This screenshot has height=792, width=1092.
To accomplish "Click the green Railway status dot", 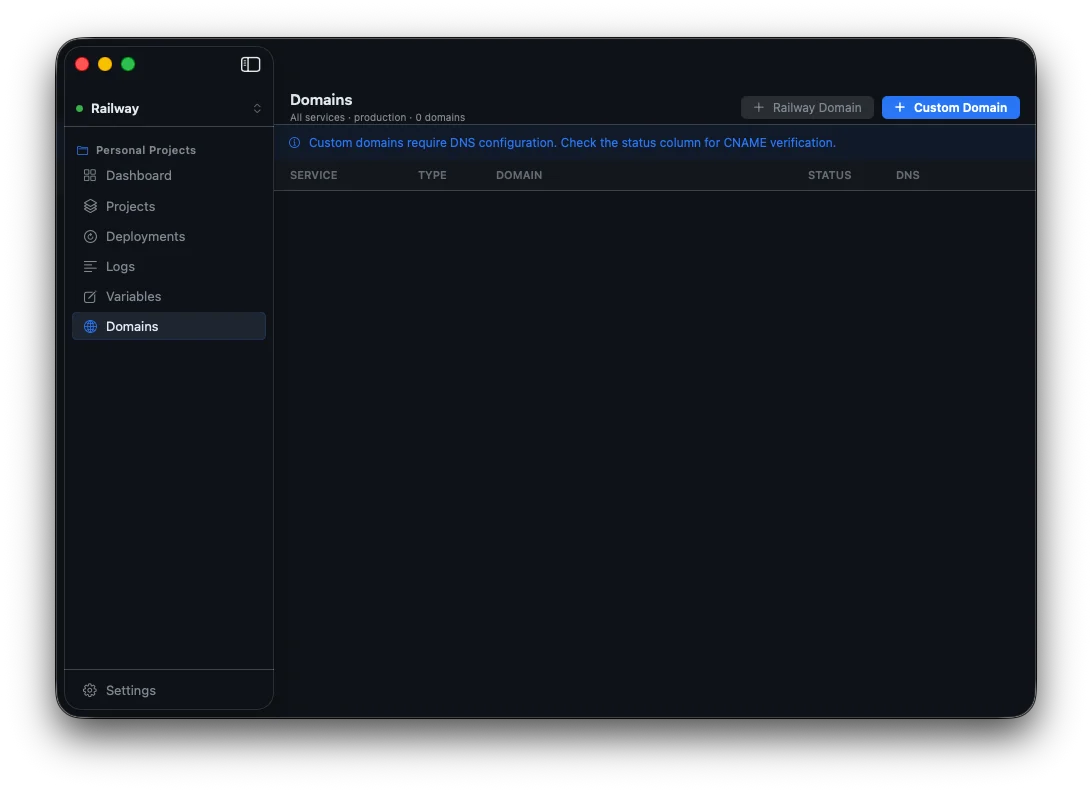I will click(x=78, y=108).
